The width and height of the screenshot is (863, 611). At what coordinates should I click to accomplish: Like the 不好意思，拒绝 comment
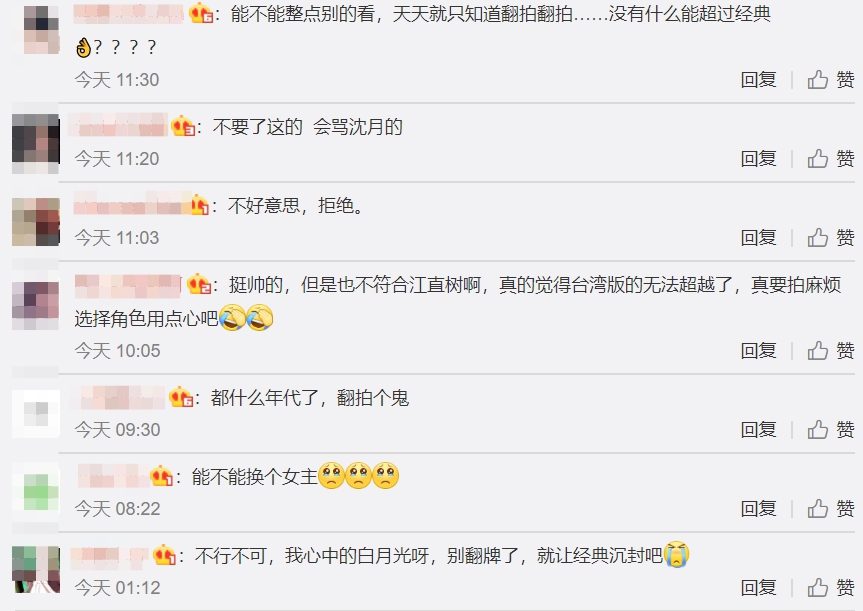831,238
